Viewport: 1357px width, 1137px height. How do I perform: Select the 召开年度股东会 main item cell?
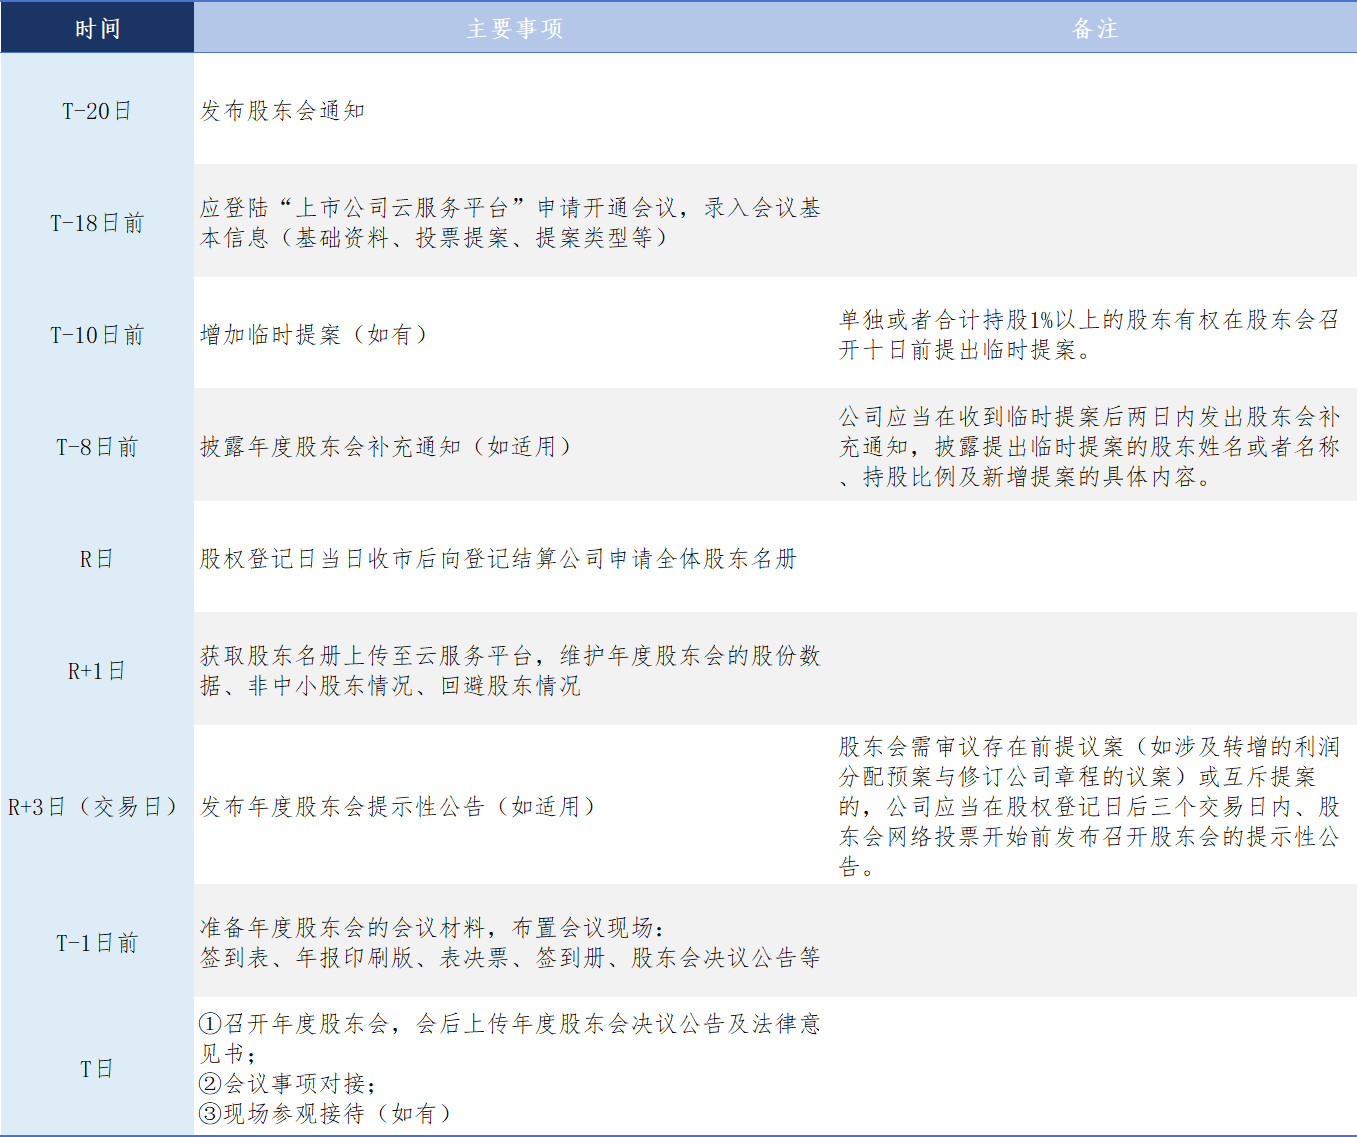click(510, 1068)
